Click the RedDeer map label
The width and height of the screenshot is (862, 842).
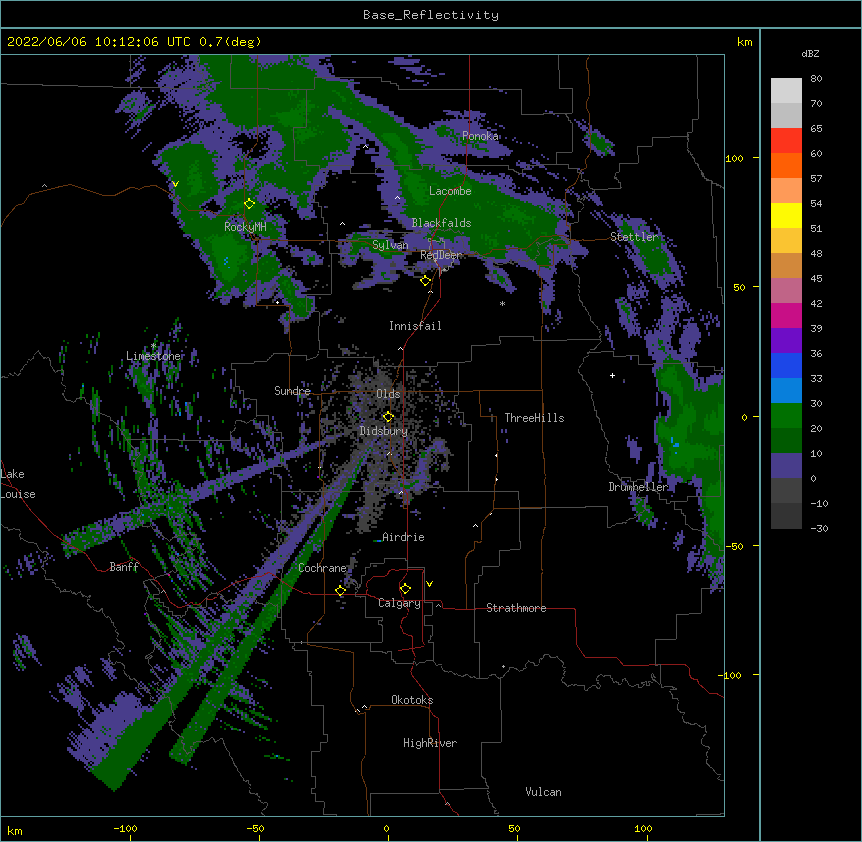440,255
